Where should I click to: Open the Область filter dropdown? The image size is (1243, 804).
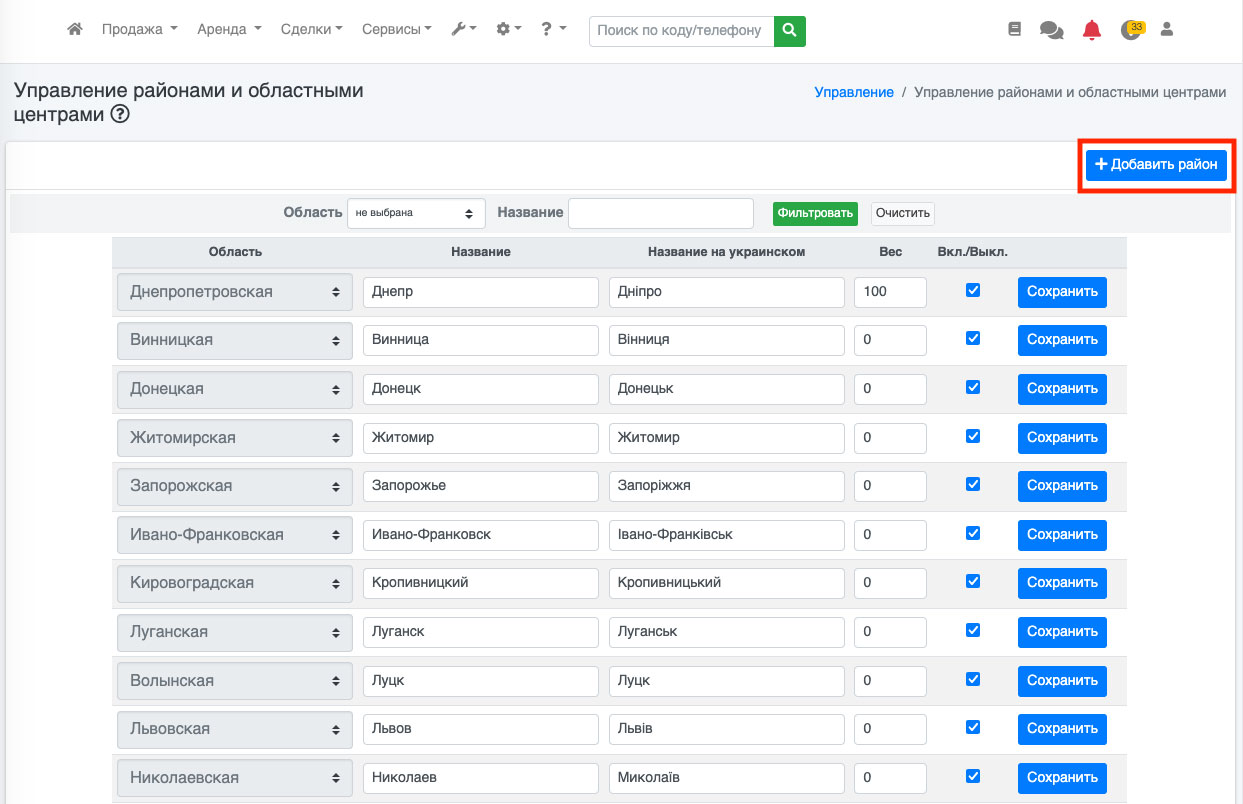pos(415,213)
